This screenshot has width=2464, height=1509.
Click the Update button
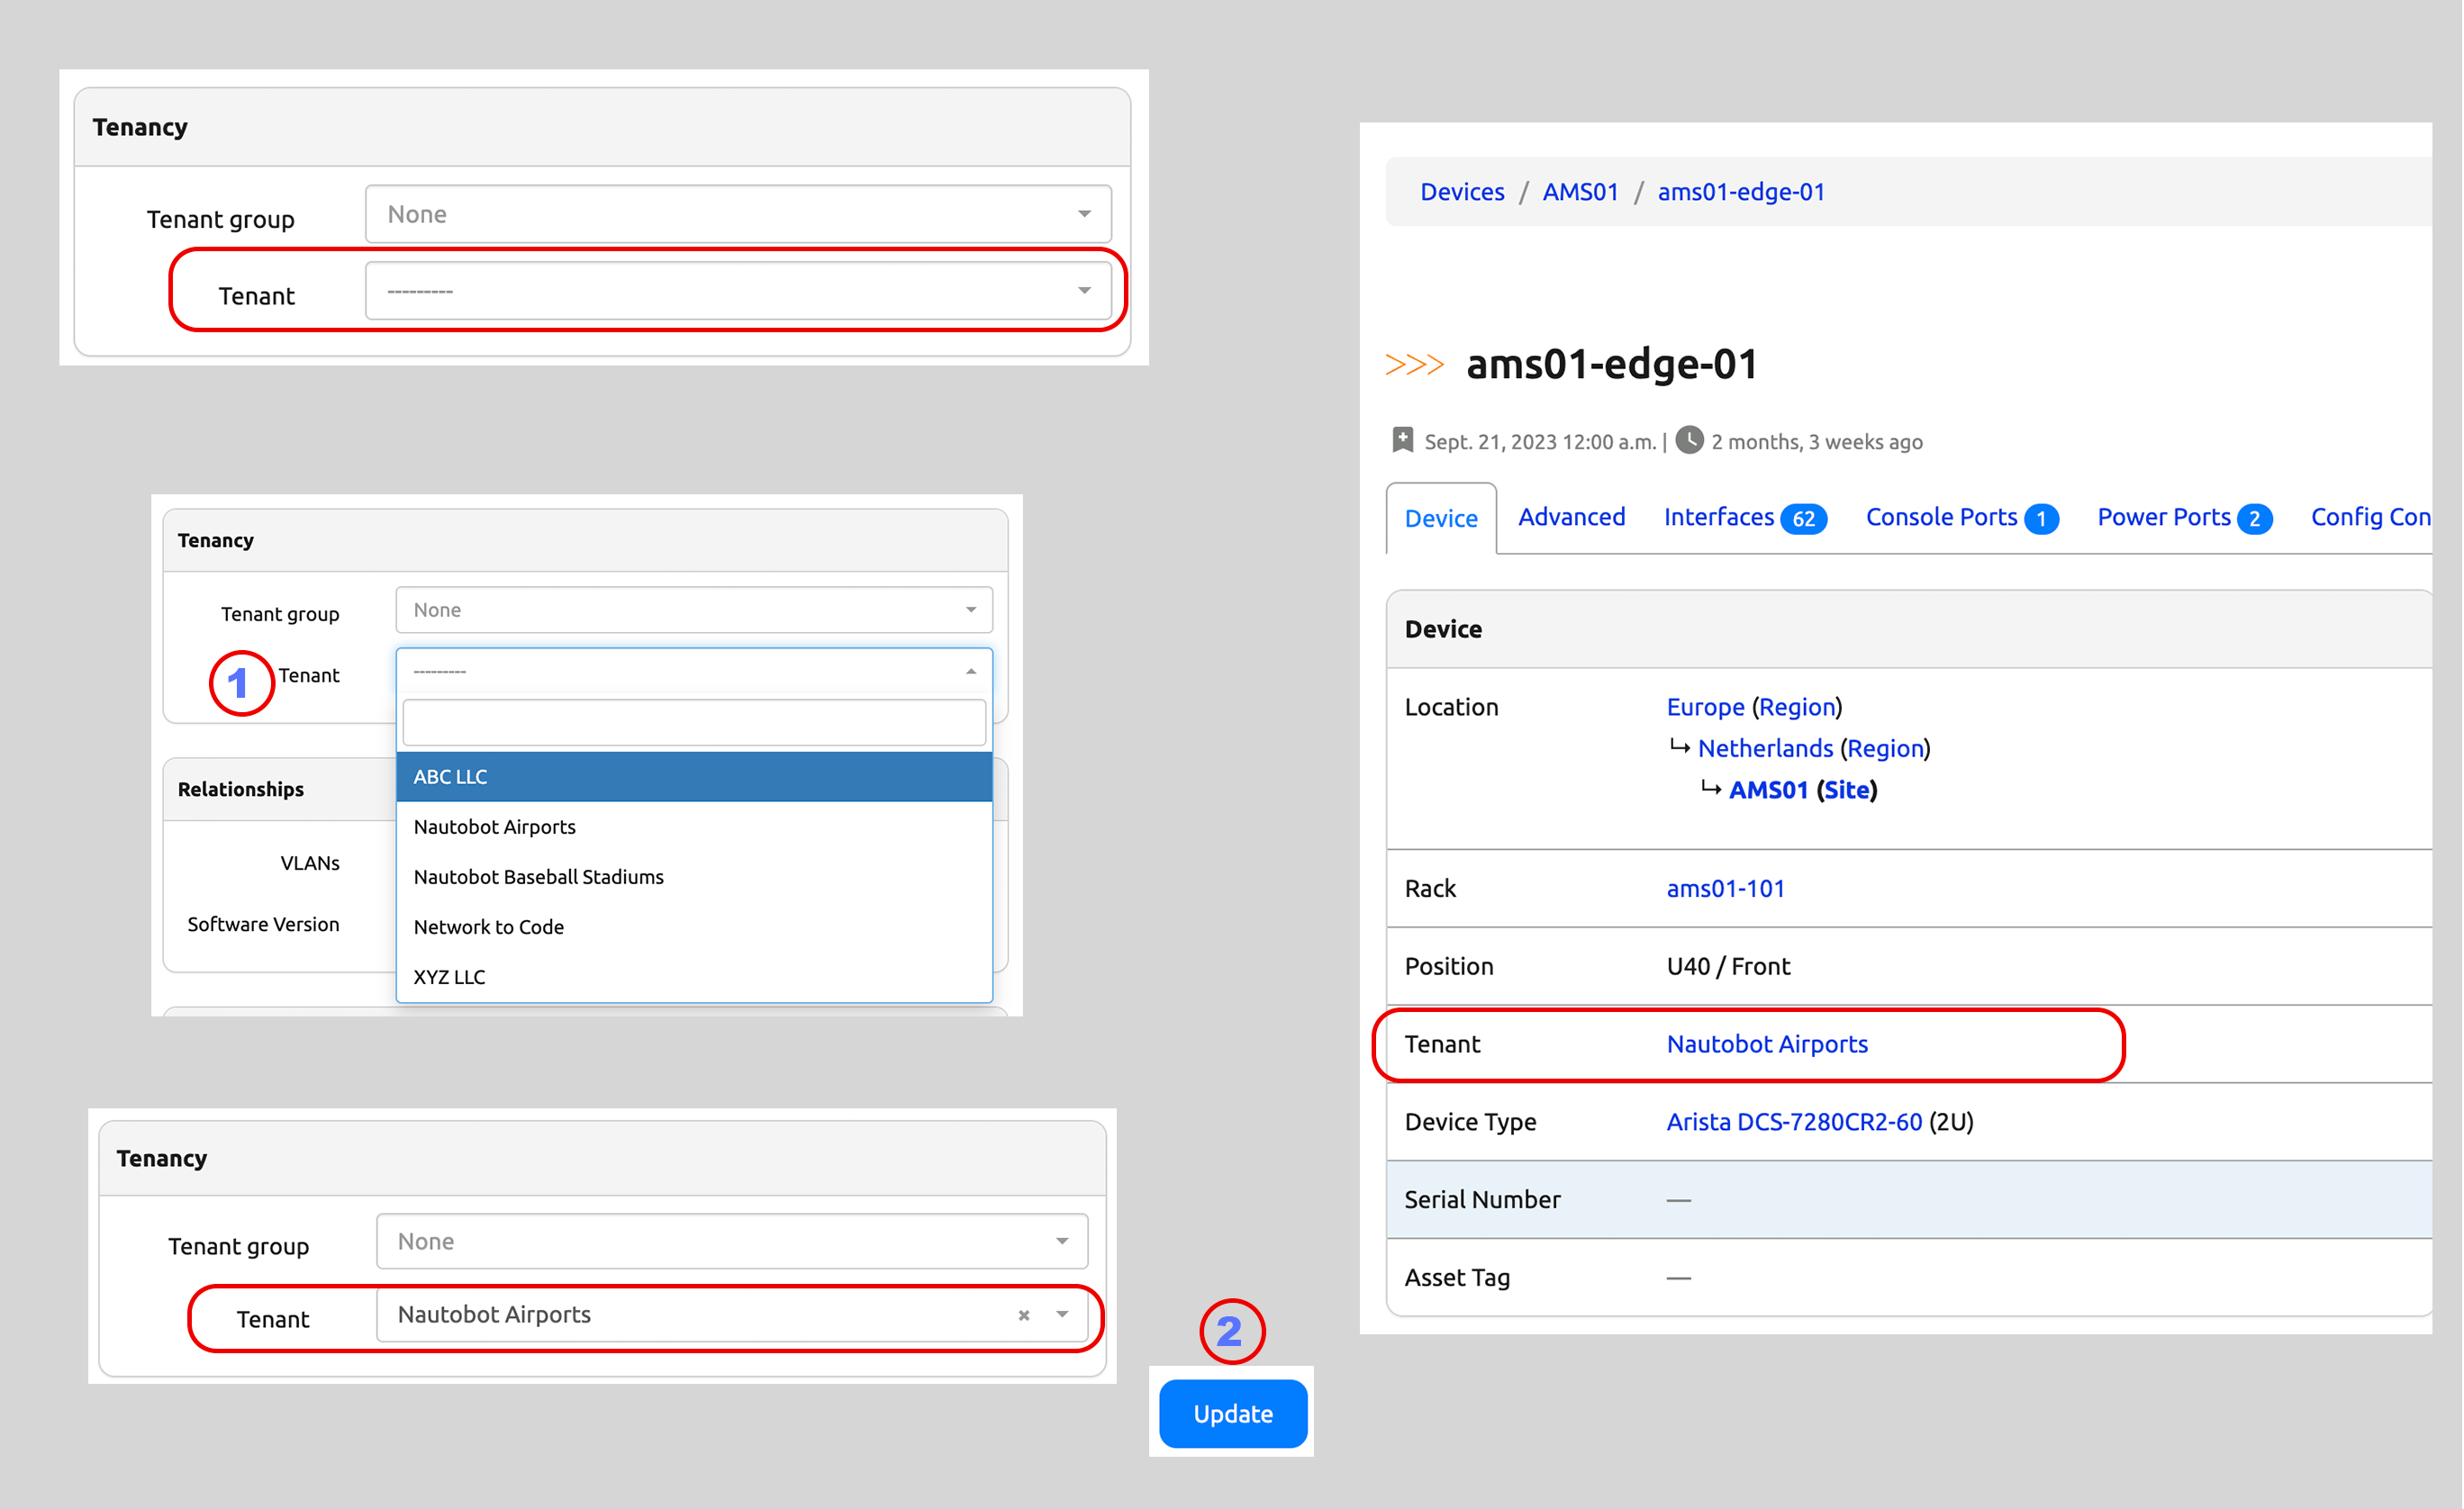tap(1232, 1413)
